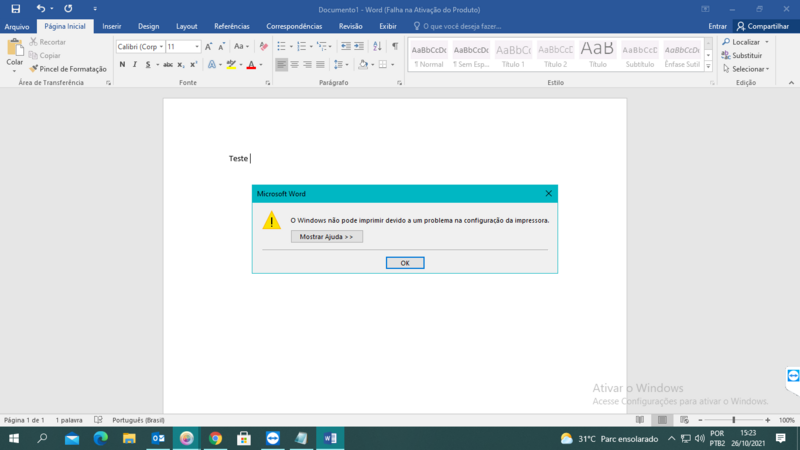This screenshot has height=450, width=800.
Task: Adjust the zoom slider handle
Action: click(x=734, y=420)
